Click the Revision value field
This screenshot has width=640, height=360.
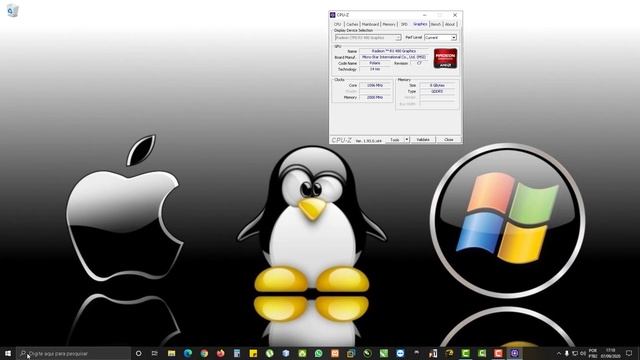click(419, 63)
